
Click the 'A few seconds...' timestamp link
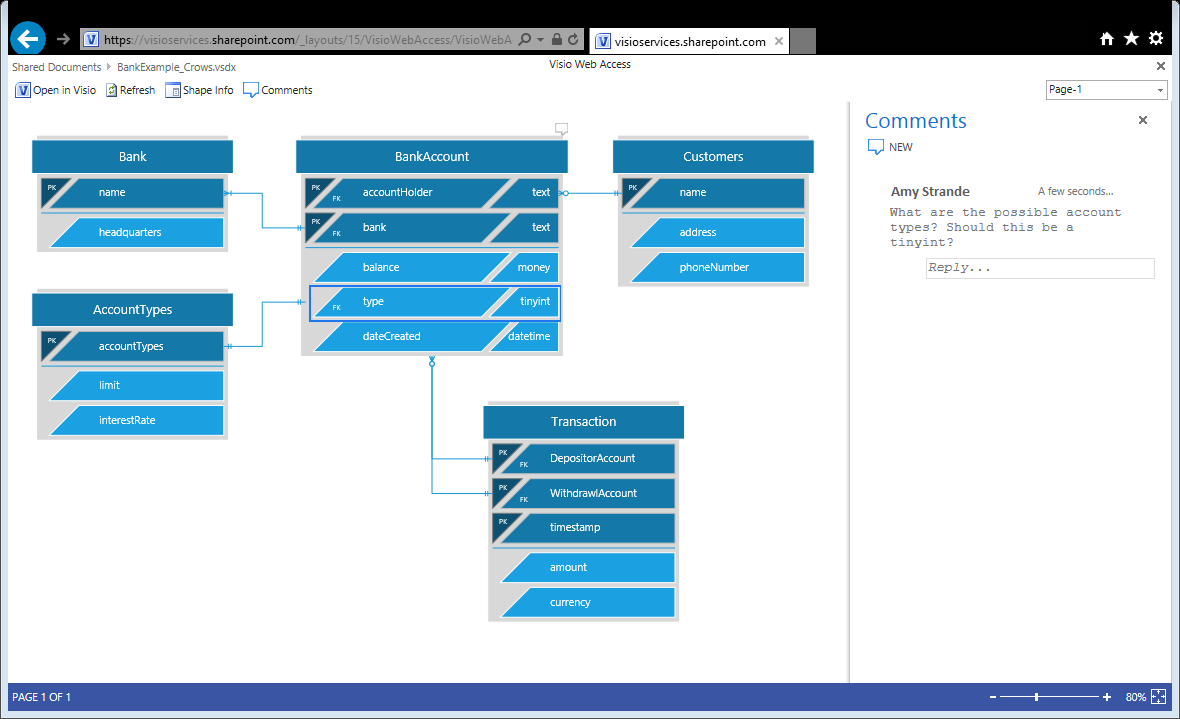pyautogui.click(x=1074, y=191)
